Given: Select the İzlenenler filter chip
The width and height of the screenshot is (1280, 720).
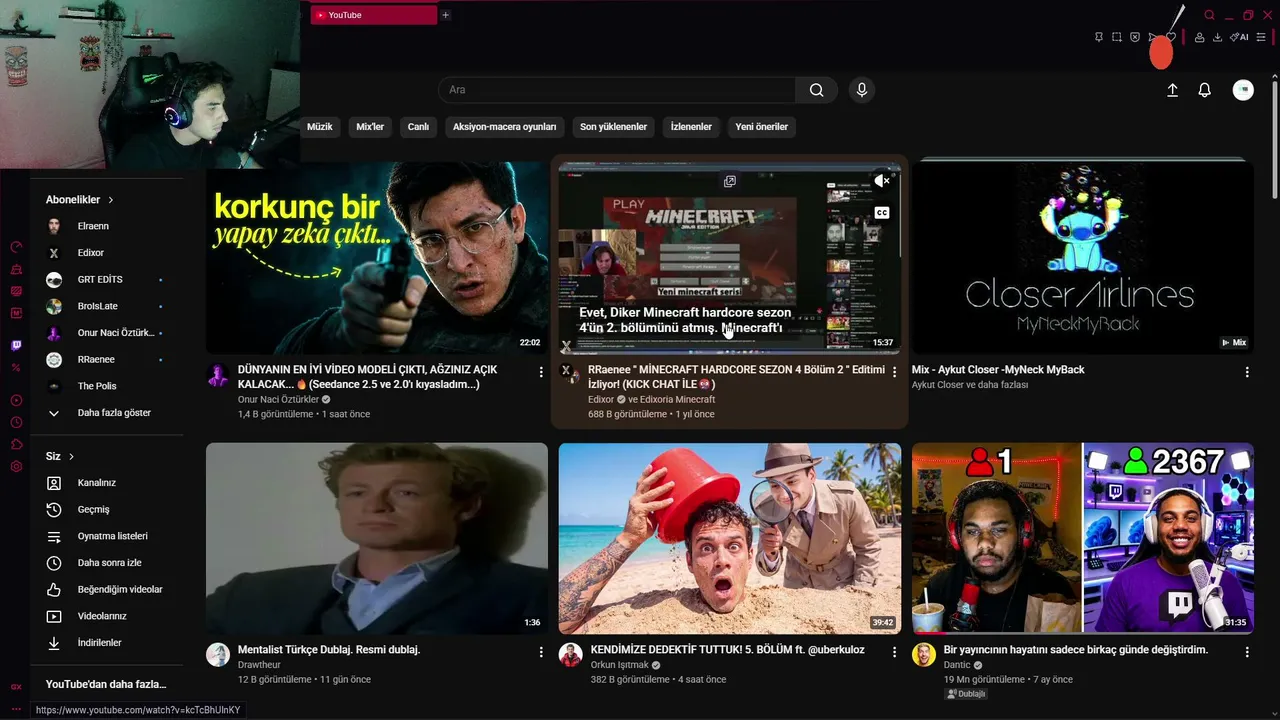Looking at the screenshot, I should tap(691, 127).
